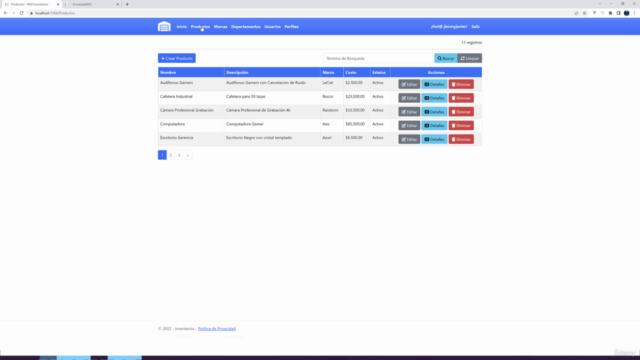Go to pagination page 3
Screen dimensions: 640x360
[179, 155]
